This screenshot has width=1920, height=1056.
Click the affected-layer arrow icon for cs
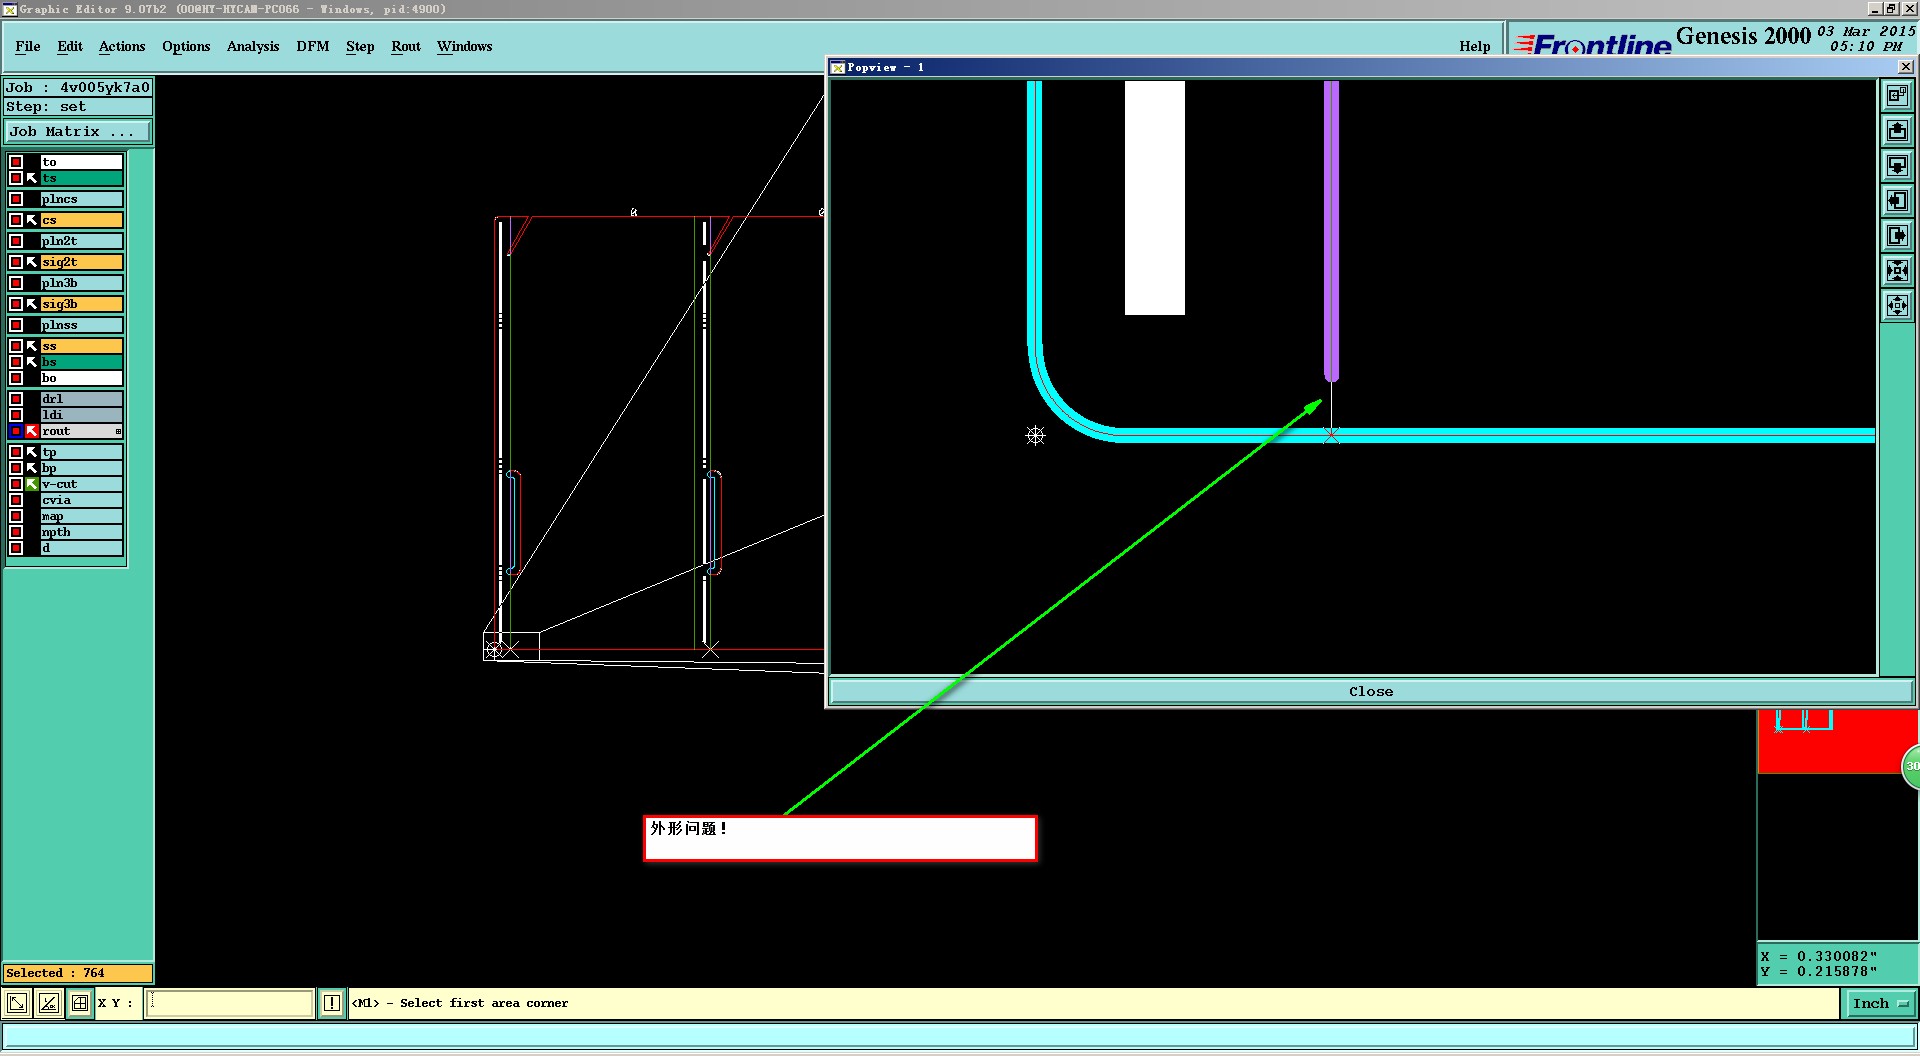(32, 220)
